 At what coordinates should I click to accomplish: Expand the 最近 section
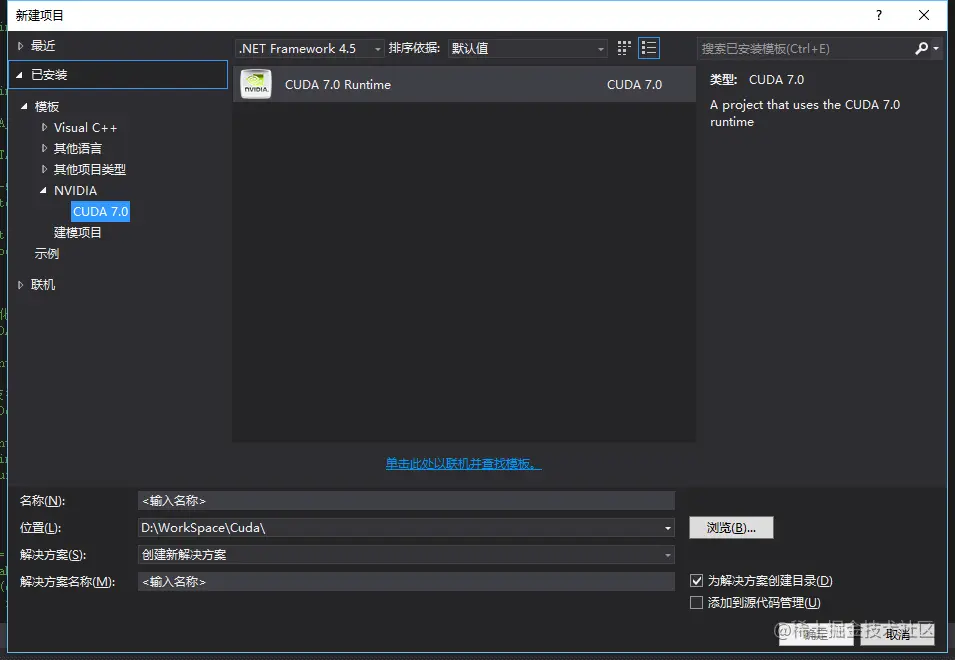point(21,46)
